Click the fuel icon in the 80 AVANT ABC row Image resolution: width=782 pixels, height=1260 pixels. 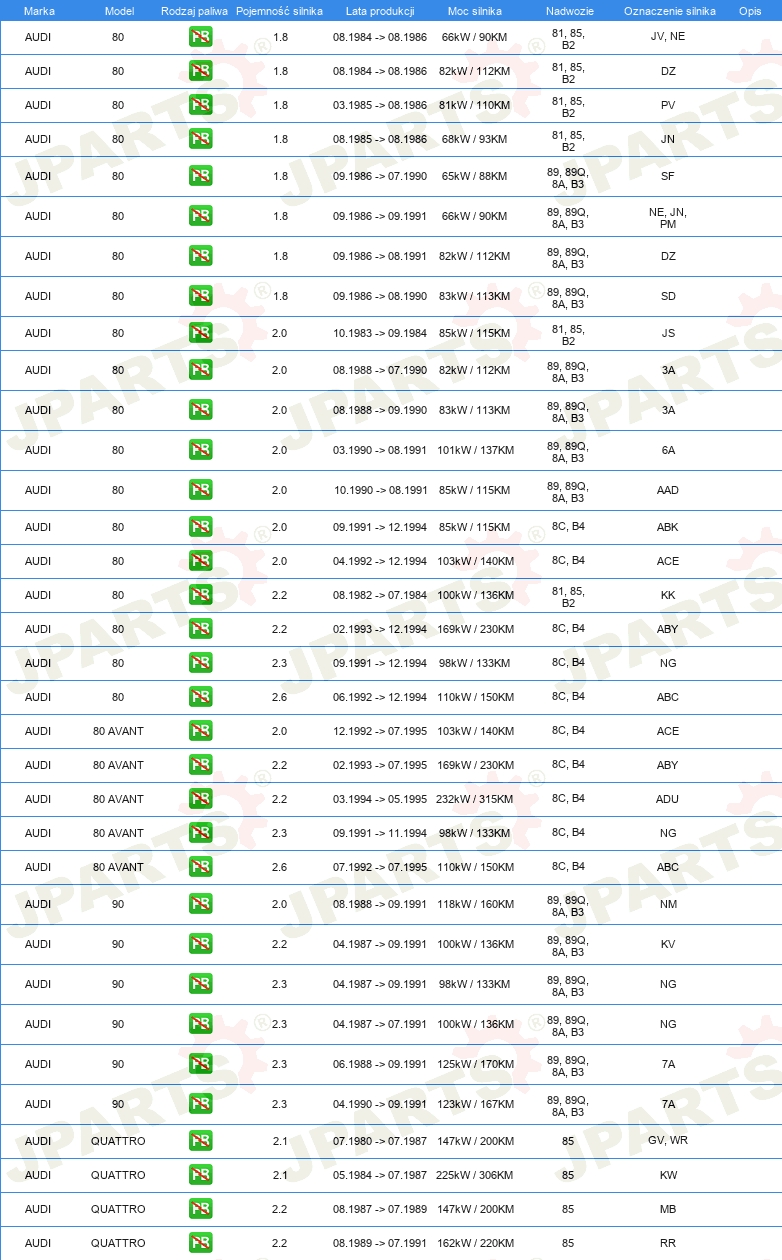200,867
